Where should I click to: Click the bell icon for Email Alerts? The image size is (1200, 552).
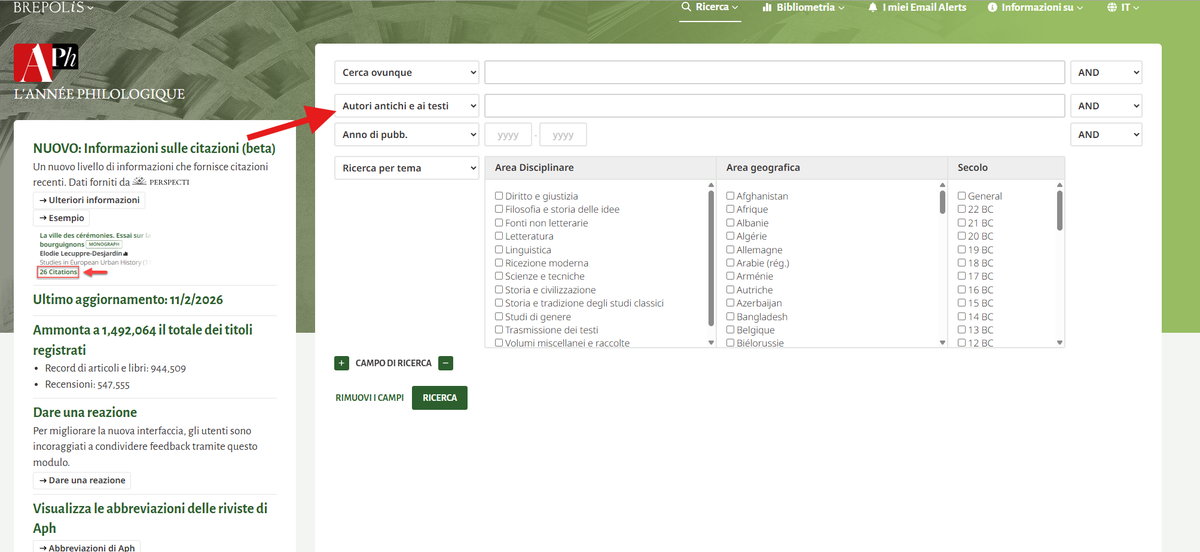[873, 7]
